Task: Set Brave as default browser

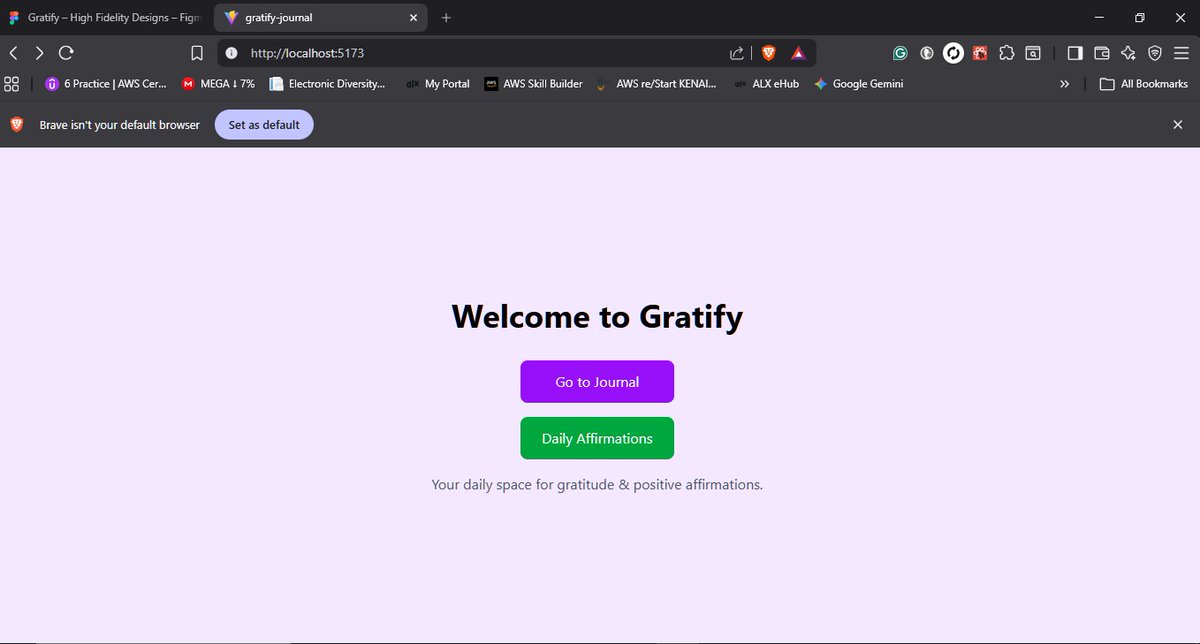Action: click(264, 125)
